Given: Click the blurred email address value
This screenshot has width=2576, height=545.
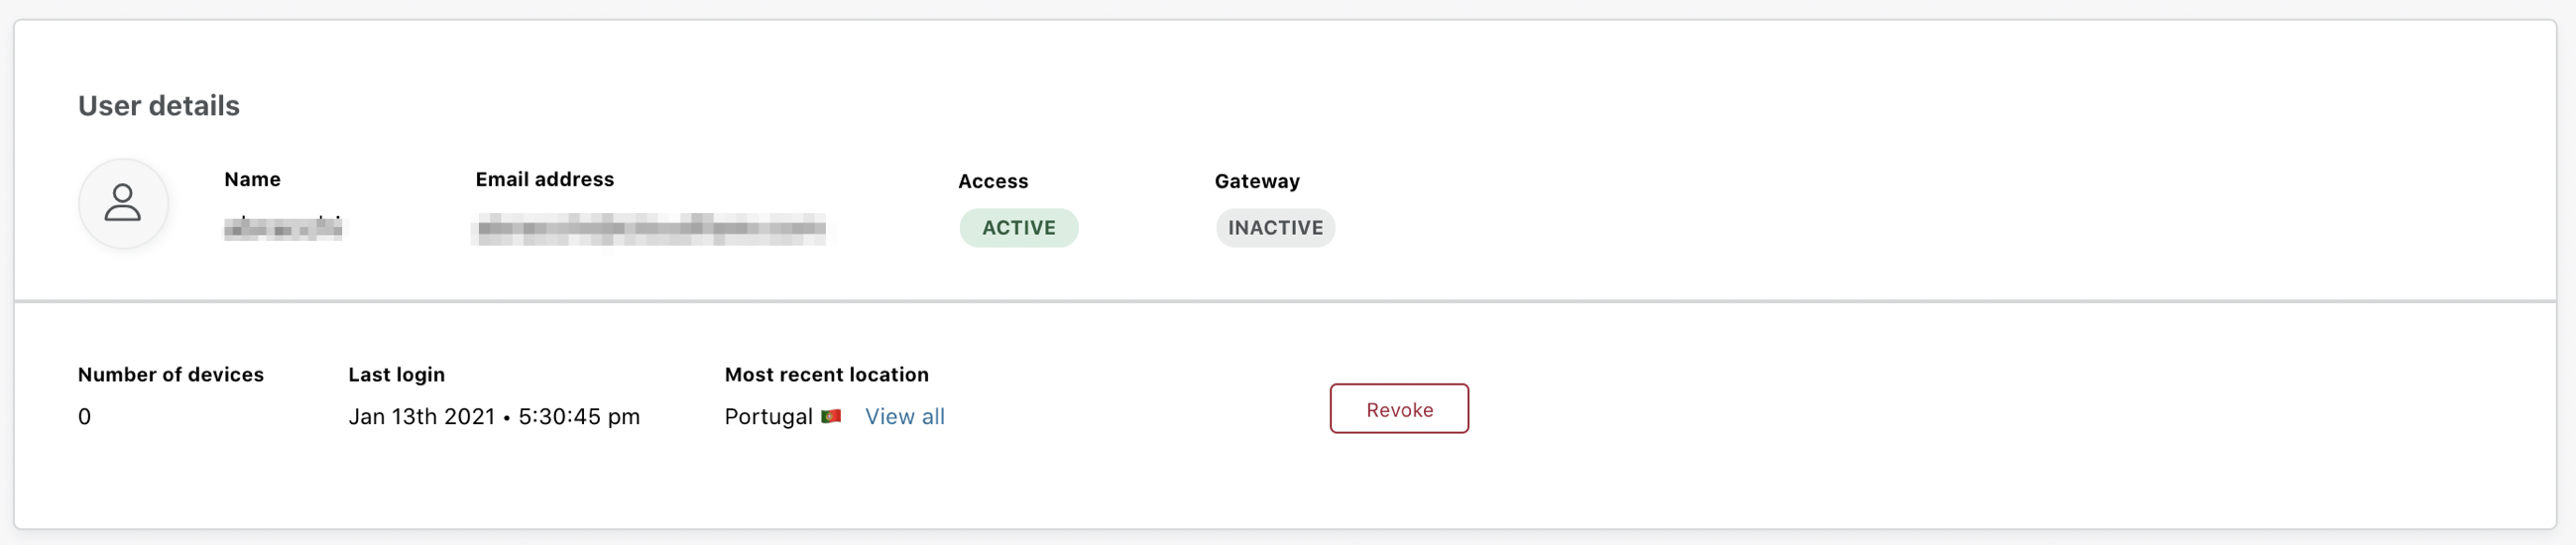Looking at the screenshot, I should coord(651,229).
